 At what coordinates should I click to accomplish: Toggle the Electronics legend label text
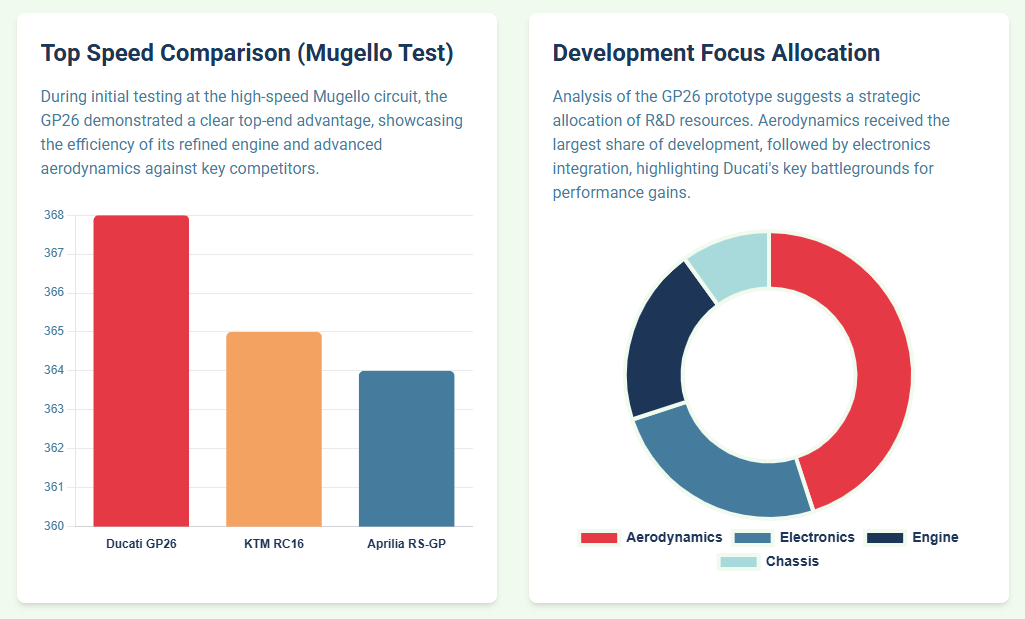[817, 538]
